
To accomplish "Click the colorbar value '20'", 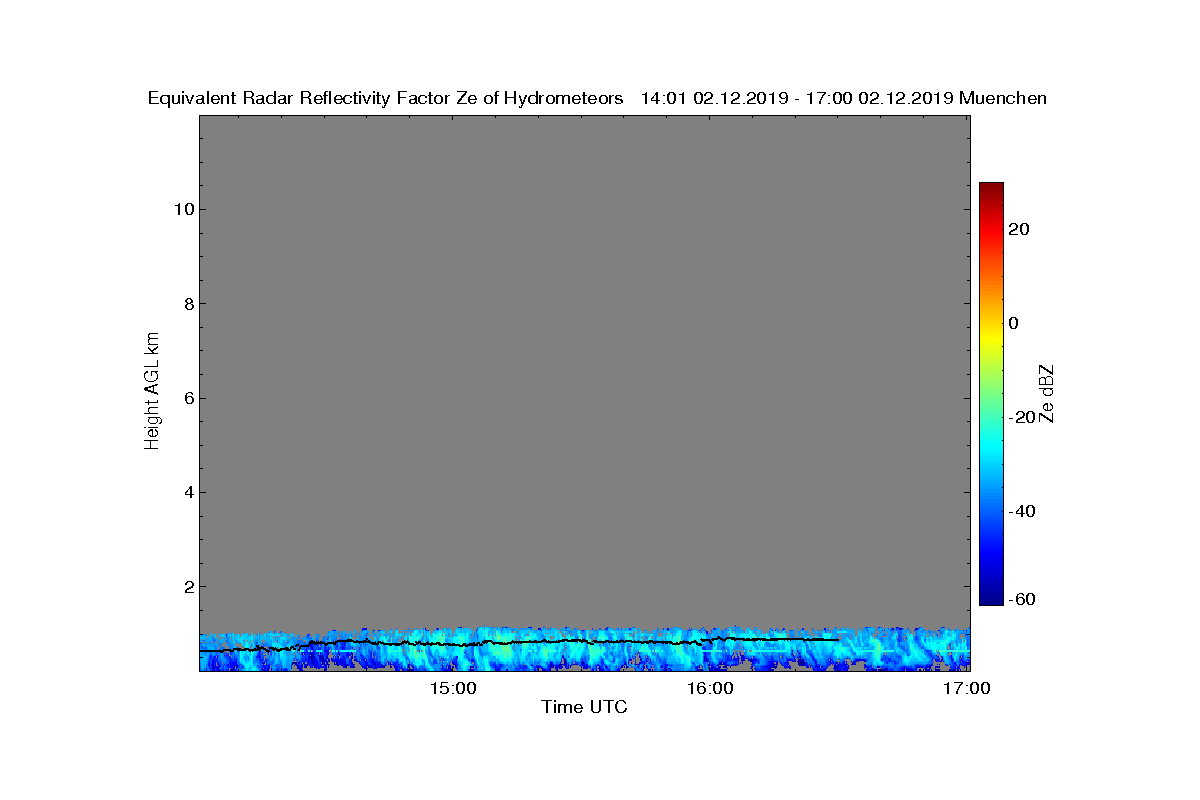I will click(1020, 229).
